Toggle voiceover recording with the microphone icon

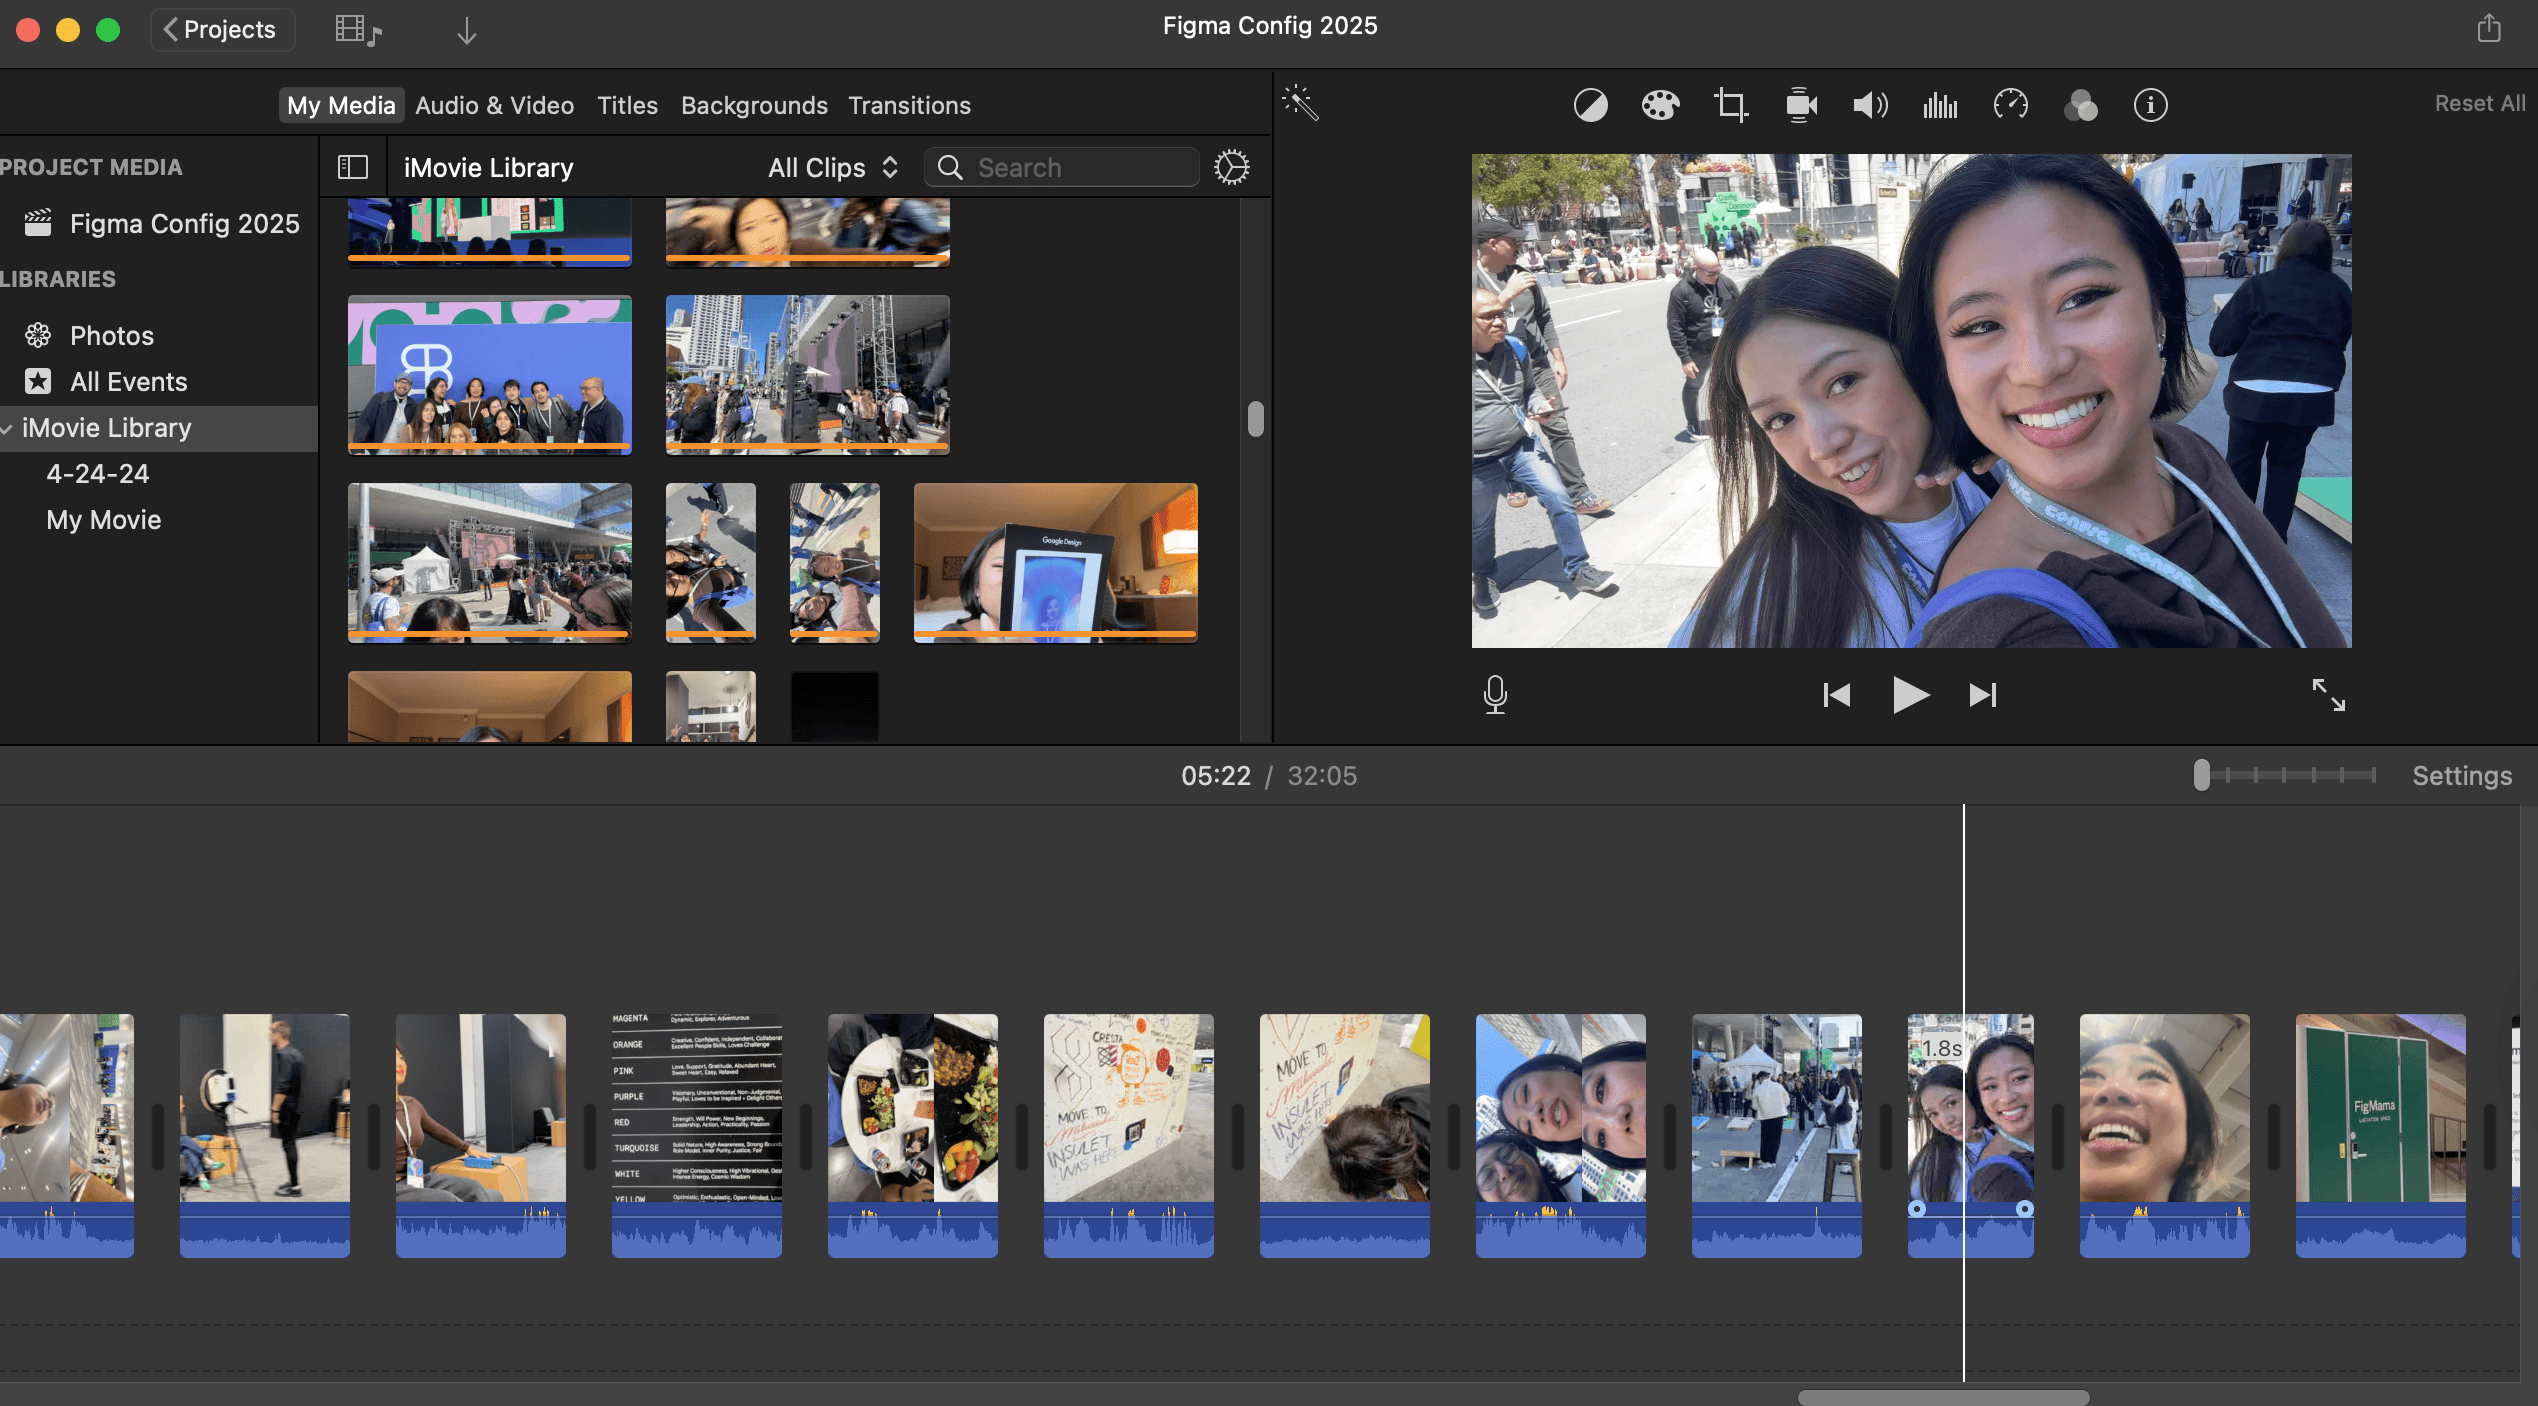pos(1495,694)
